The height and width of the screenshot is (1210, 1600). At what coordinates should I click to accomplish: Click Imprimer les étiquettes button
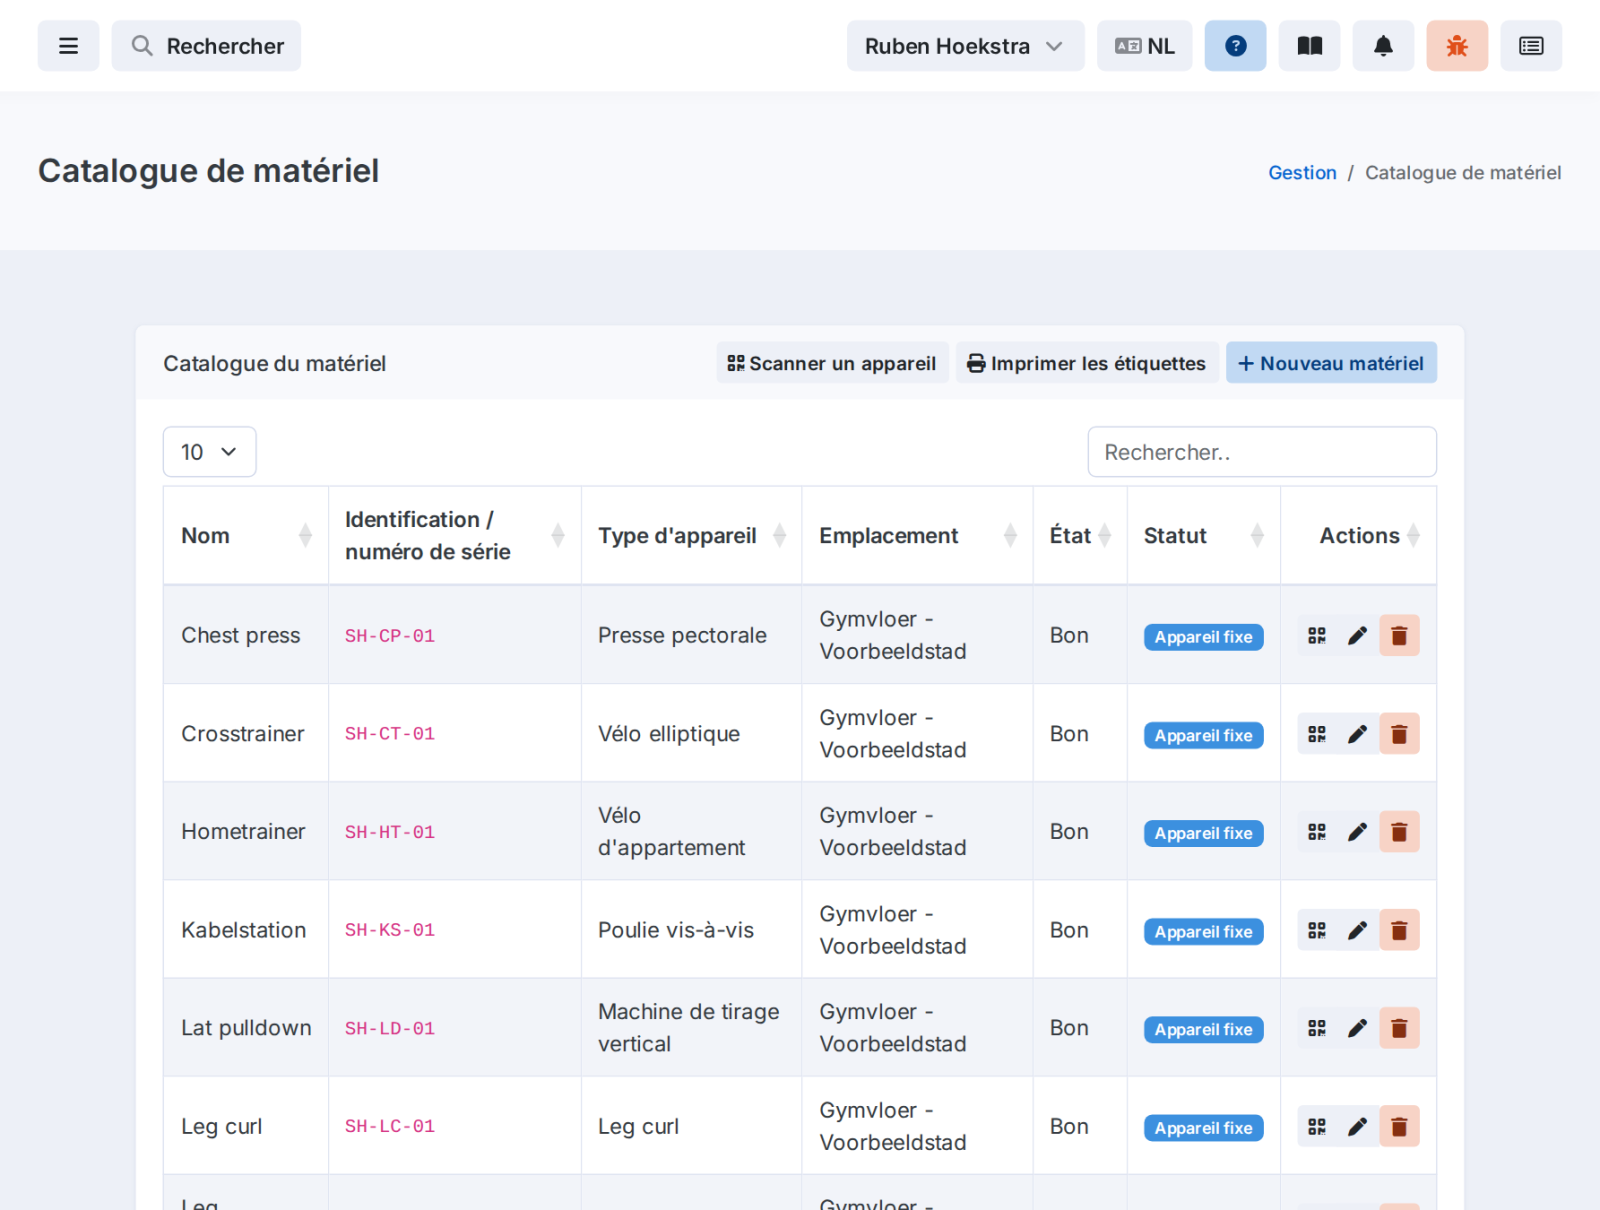click(1087, 363)
